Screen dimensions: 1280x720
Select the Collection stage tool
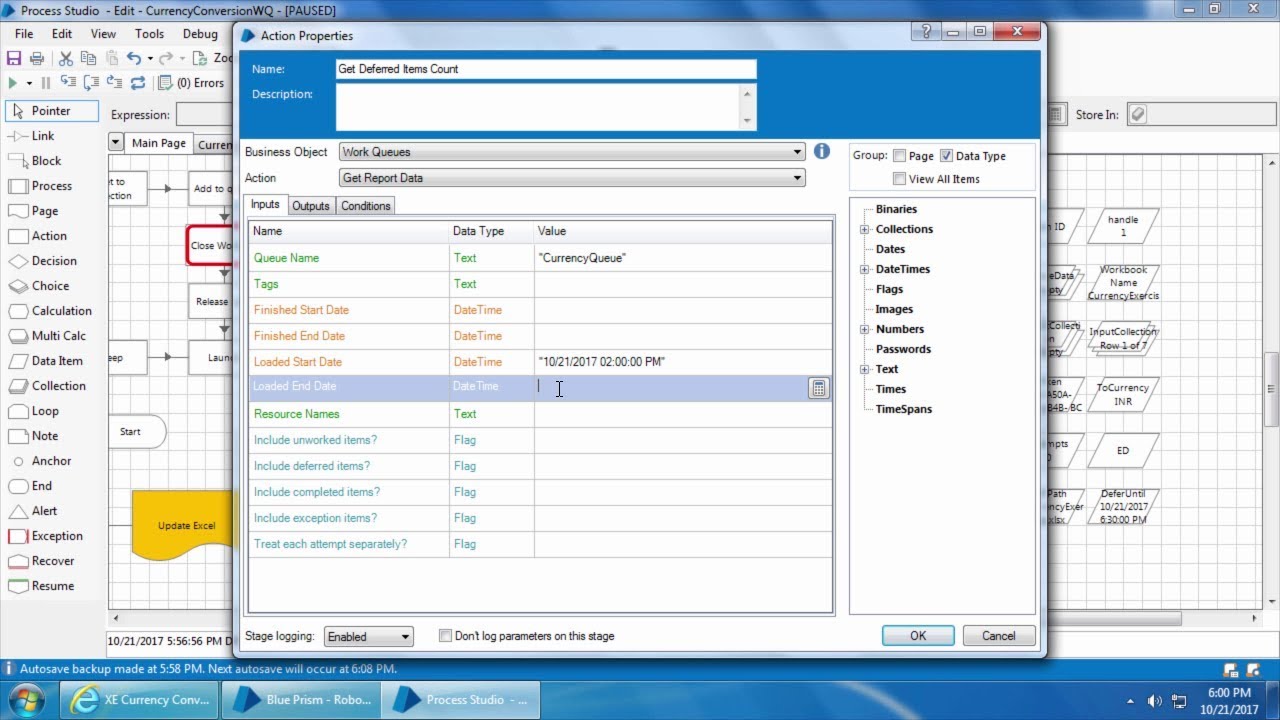coord(47,386)
